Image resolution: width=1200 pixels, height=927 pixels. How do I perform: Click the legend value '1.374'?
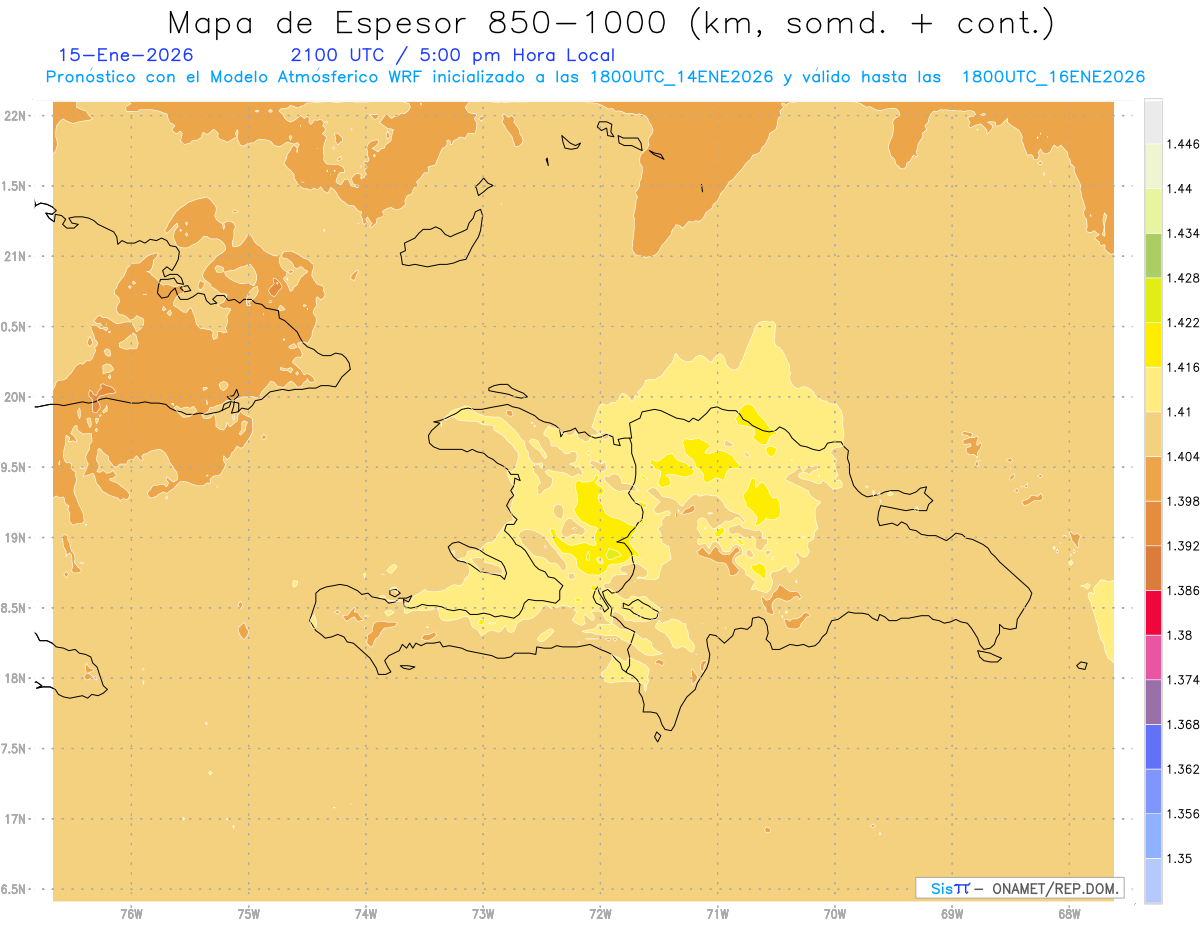click(1183, 680)
